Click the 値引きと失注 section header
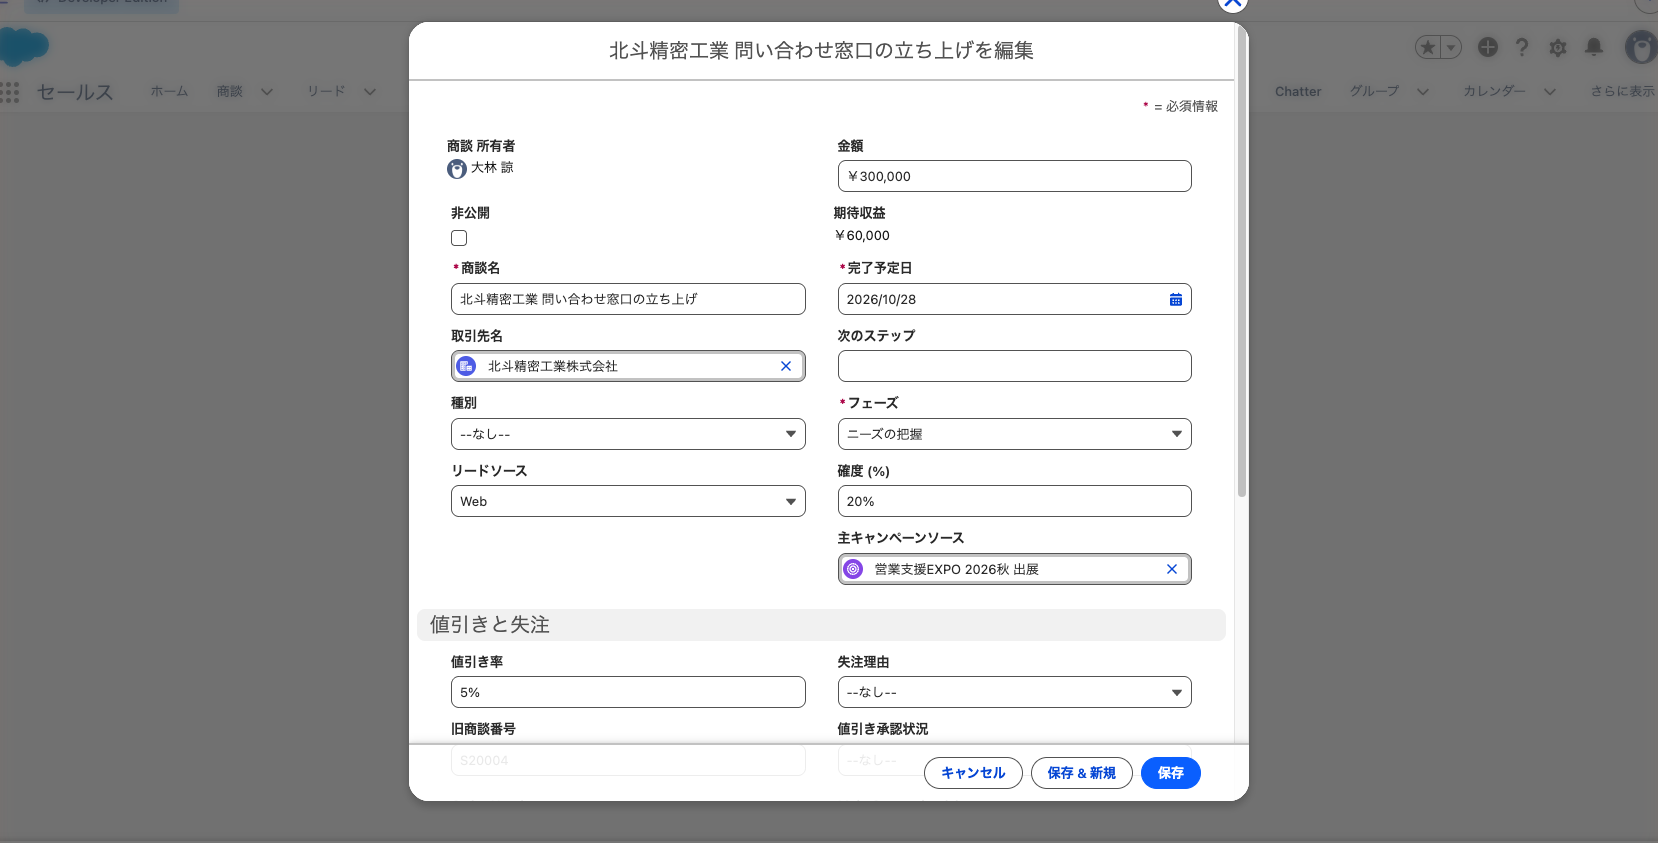Screen dimensions: 1658x843 pos(821,625)
